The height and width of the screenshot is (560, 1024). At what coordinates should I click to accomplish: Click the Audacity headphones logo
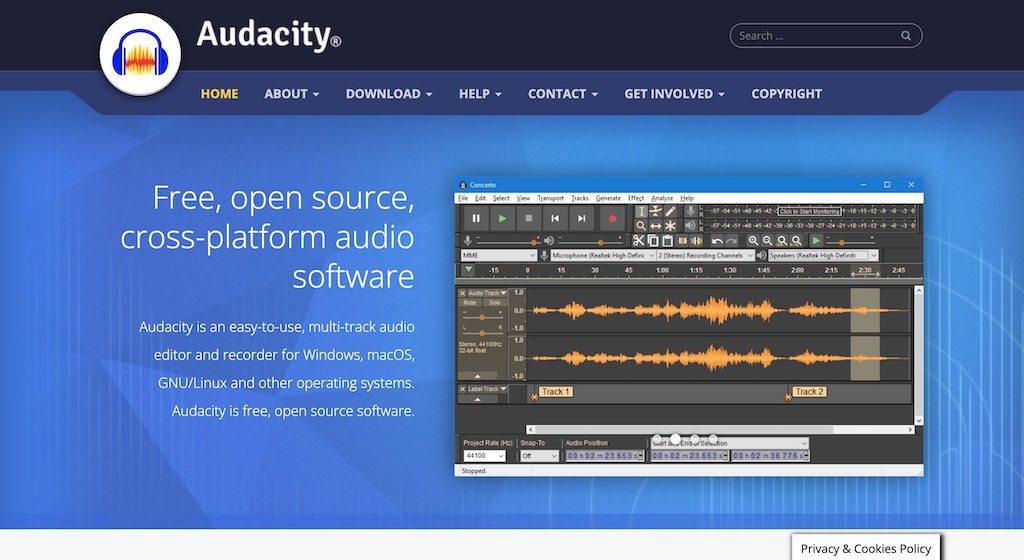coord(140,54)
